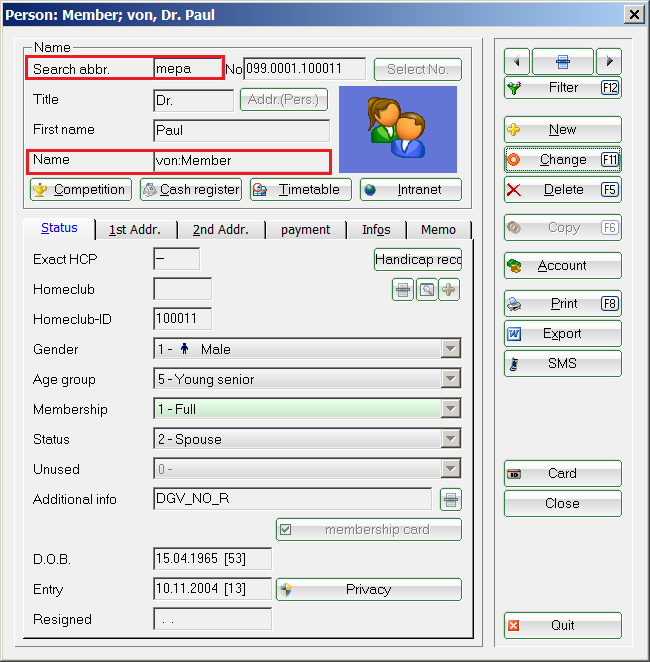
Task: Click the Addr.(Pers.) button
Action: (284, 100)
